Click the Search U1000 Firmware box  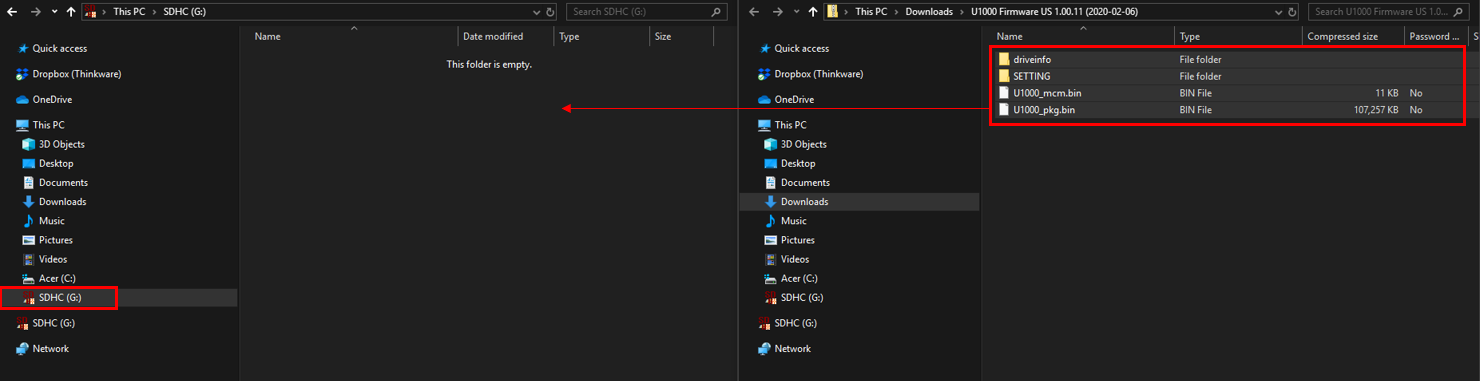1388,12
